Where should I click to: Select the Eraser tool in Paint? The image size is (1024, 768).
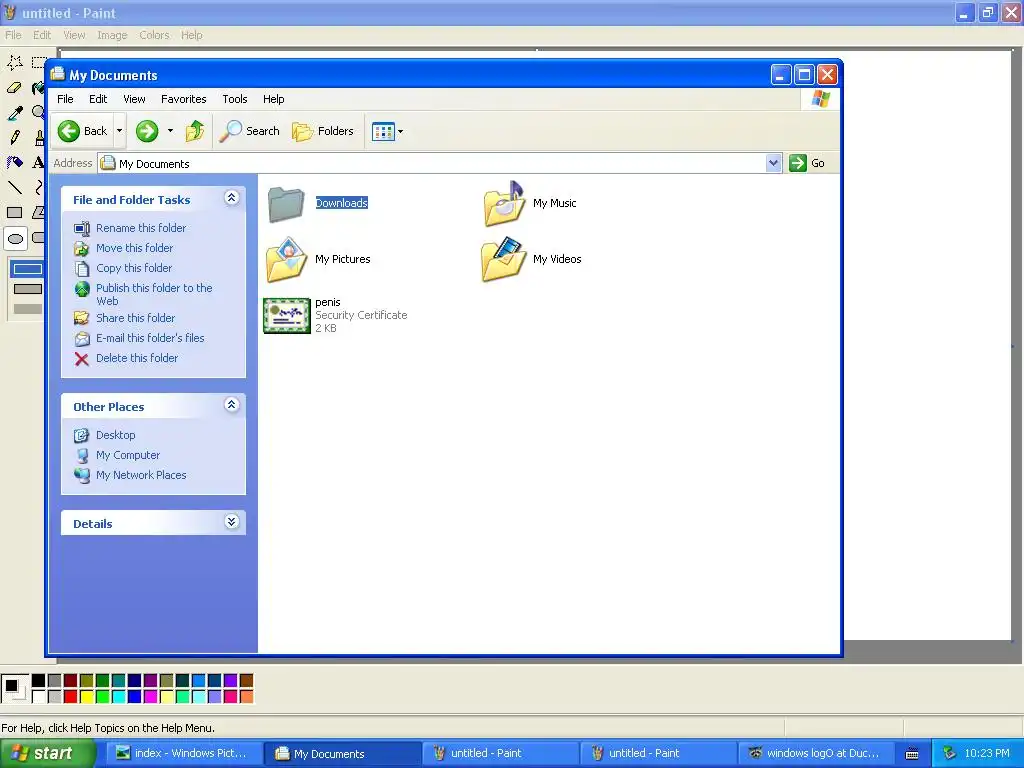click(15, 88)
